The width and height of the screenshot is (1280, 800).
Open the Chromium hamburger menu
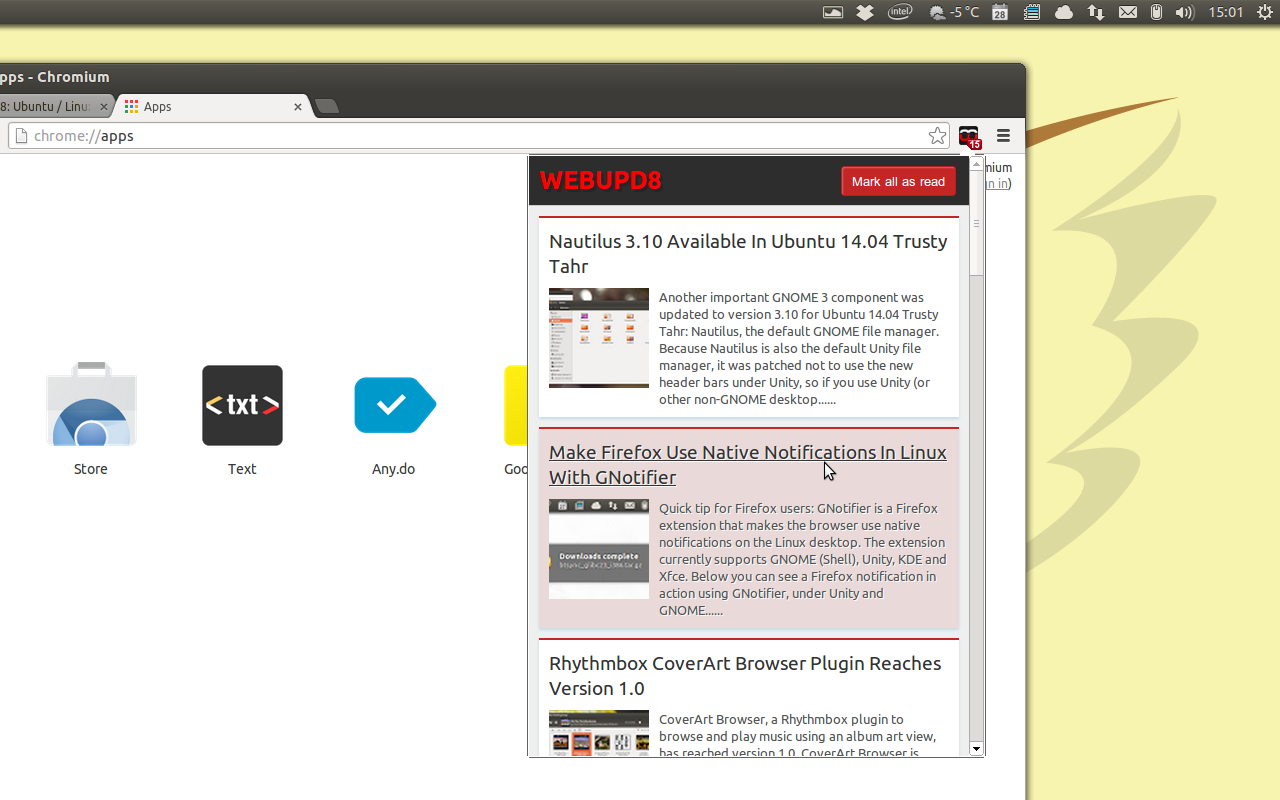tap(1003, 136)
